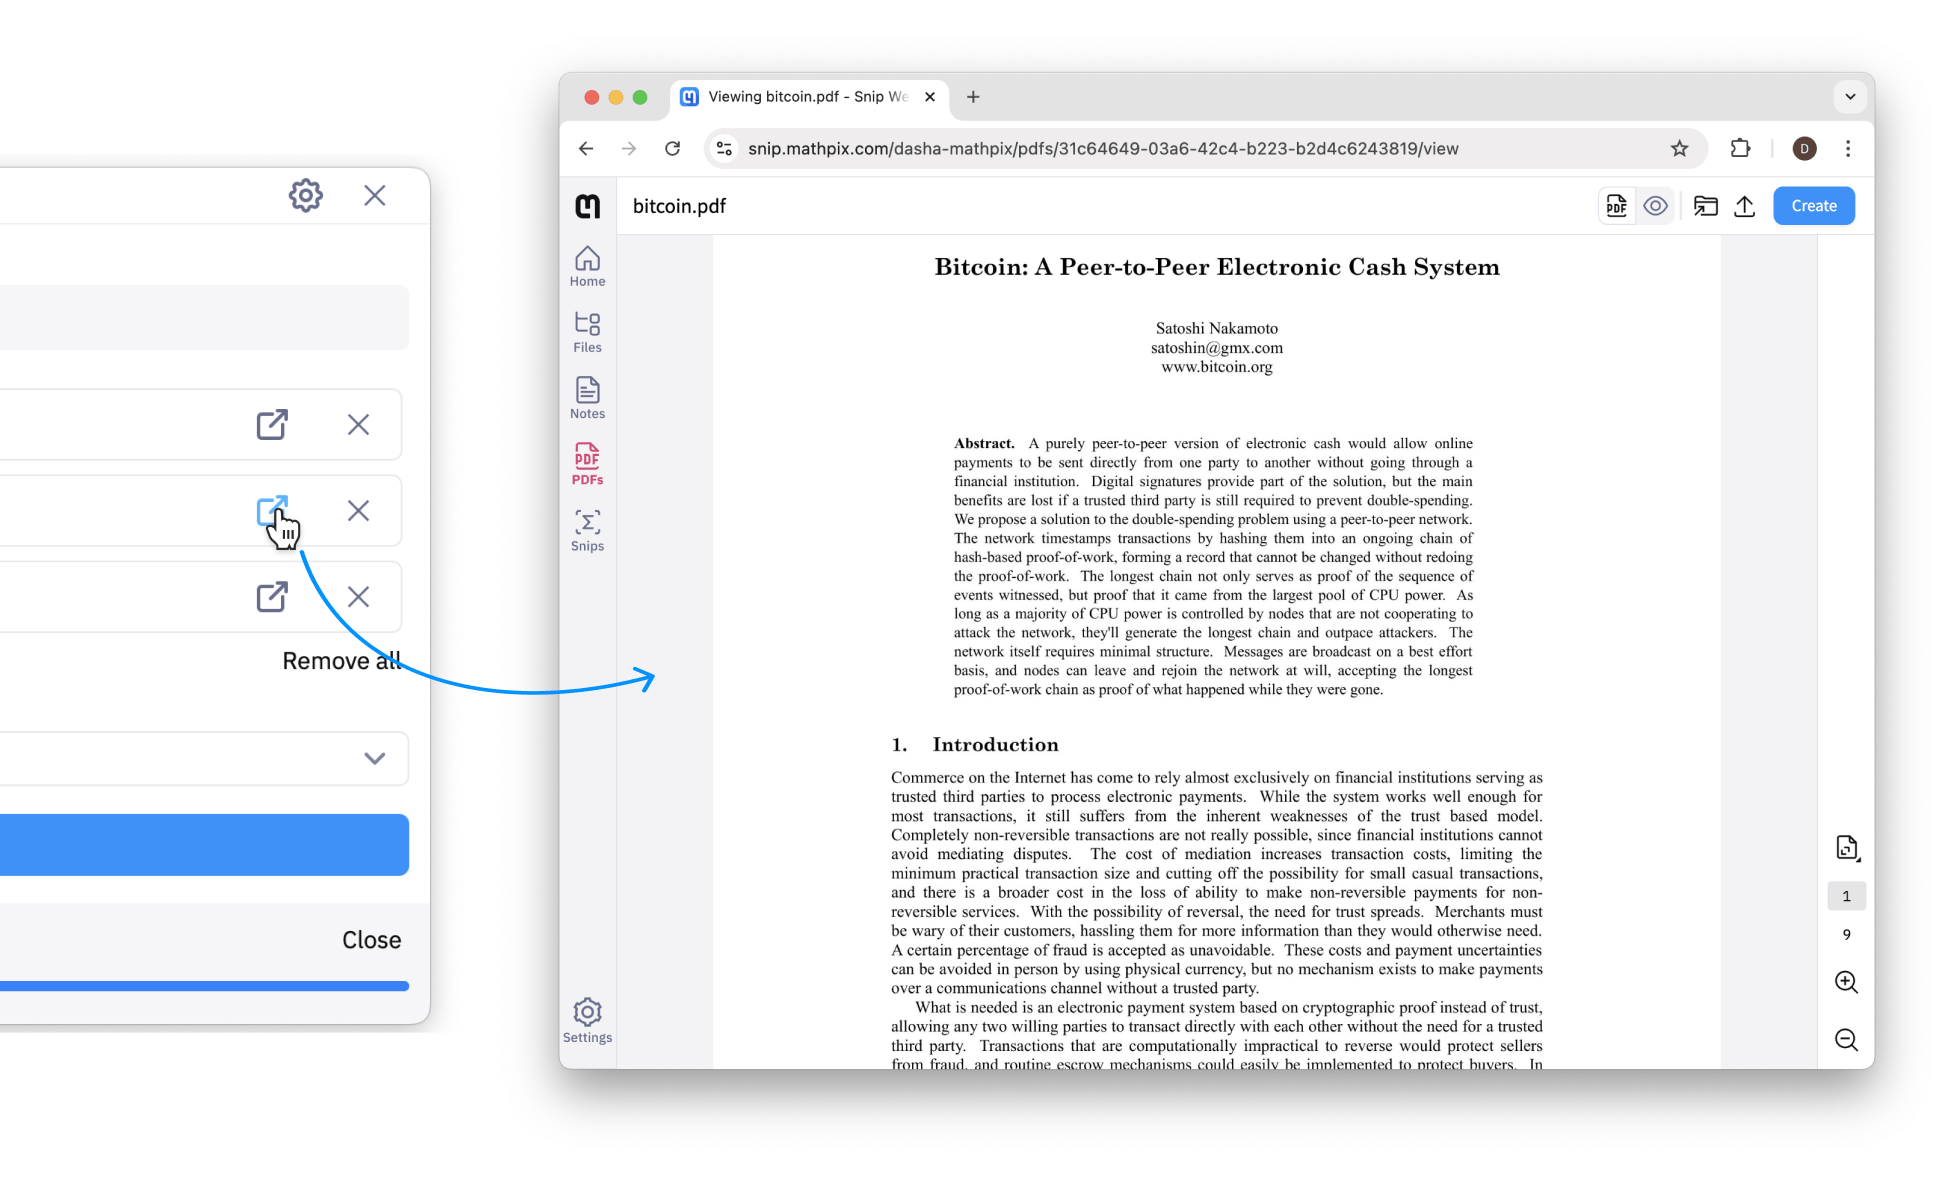Open the Home section in the sidebar
This screenshot has height=1185, width=1942.
[587, 265]
